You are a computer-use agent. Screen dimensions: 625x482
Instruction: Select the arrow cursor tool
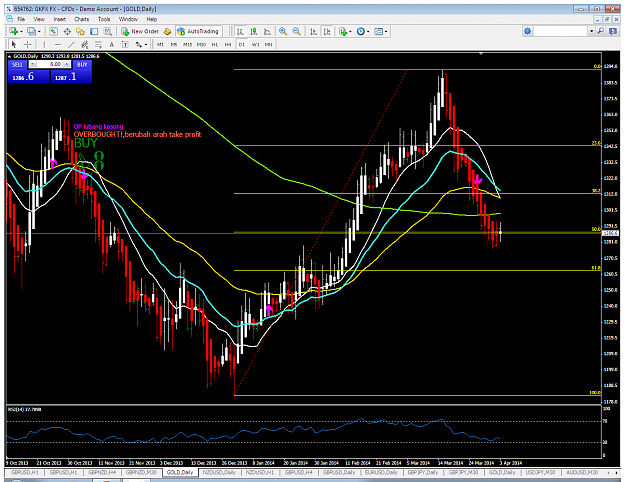14,45
